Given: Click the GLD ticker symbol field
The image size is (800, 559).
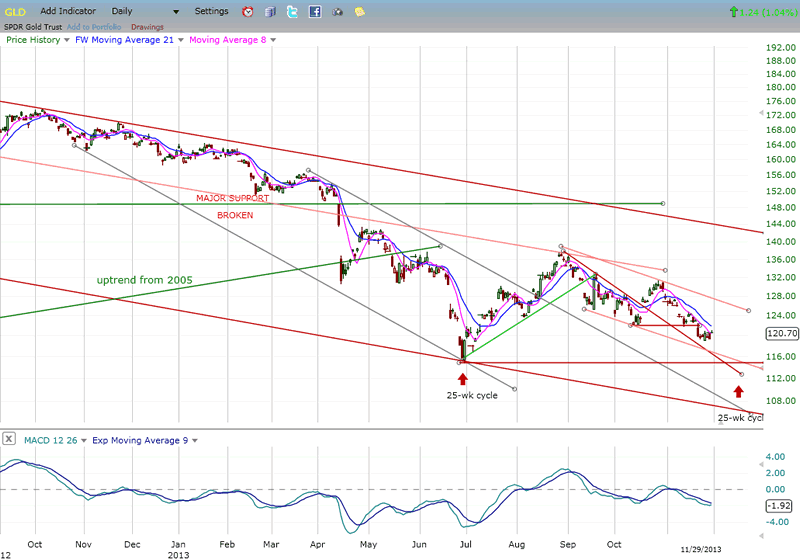Looking at the screenshot, I should (x=15, y=11).
